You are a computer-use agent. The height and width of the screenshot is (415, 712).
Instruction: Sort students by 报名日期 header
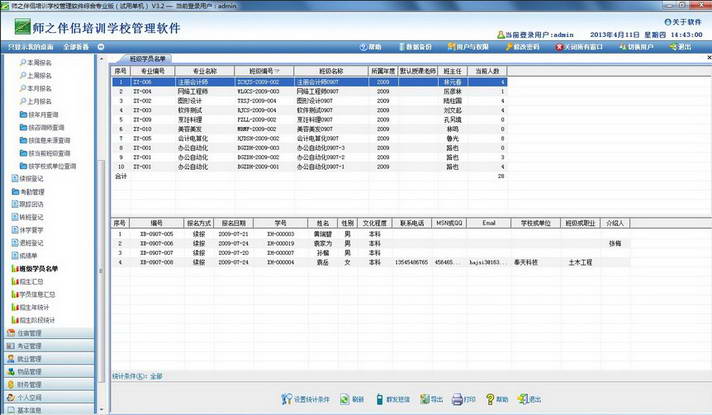click(233, 223)
